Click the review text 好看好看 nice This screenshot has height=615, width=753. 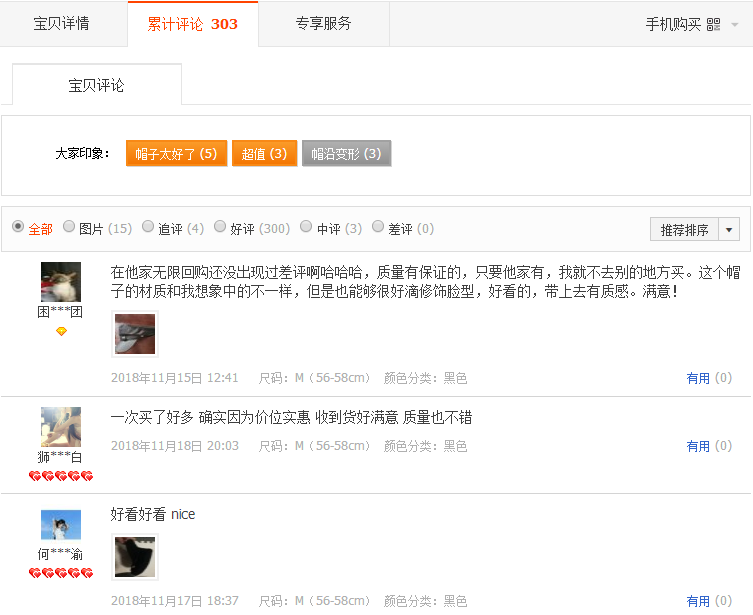tap(153, 514)
